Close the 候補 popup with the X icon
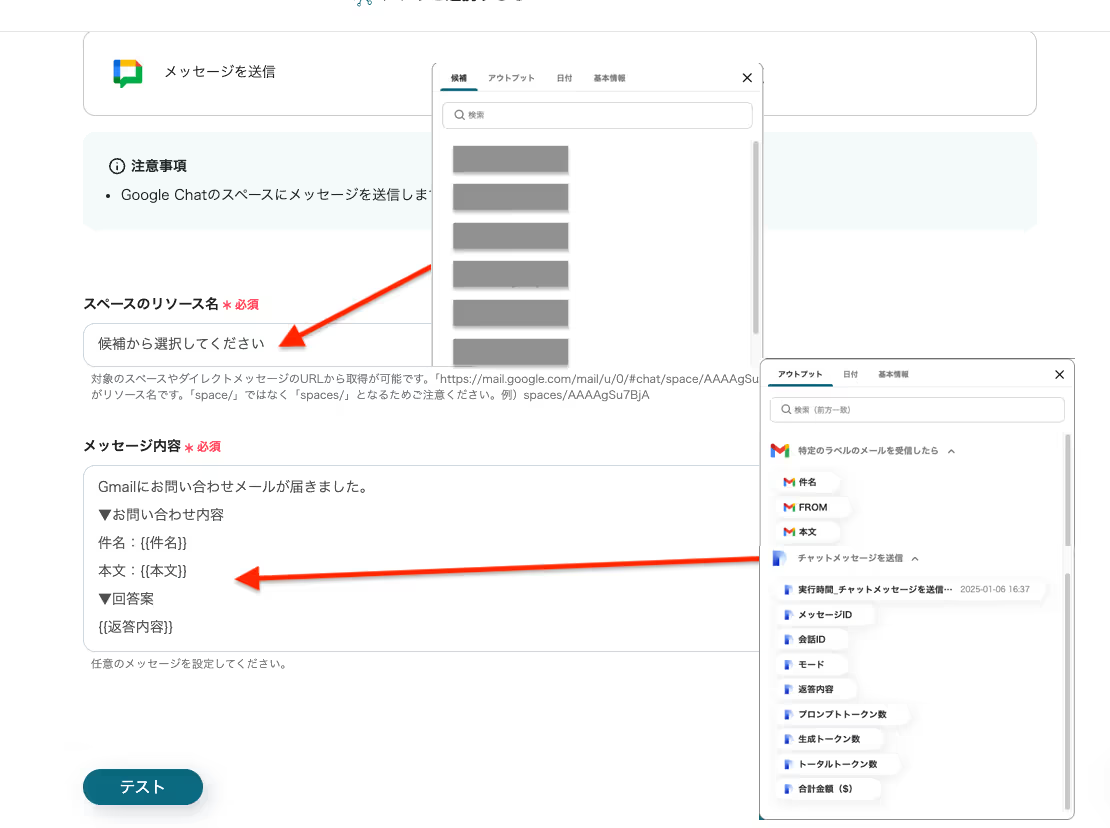 pos(747,78)
